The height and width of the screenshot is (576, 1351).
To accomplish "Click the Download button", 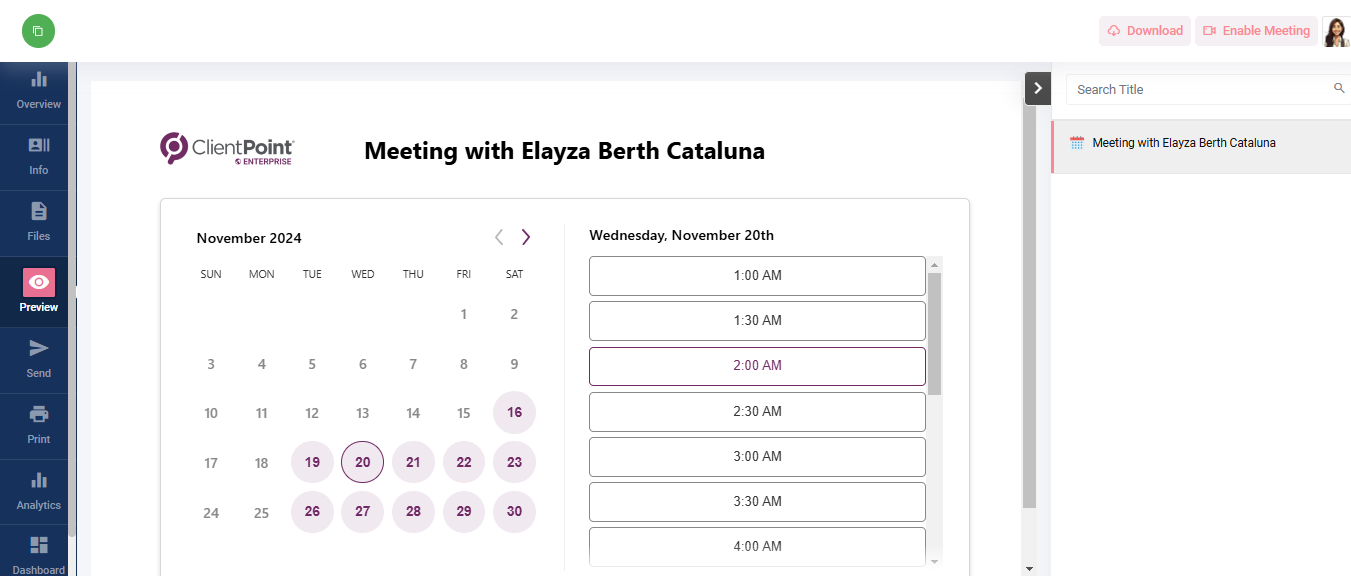I will (1145, 31).
